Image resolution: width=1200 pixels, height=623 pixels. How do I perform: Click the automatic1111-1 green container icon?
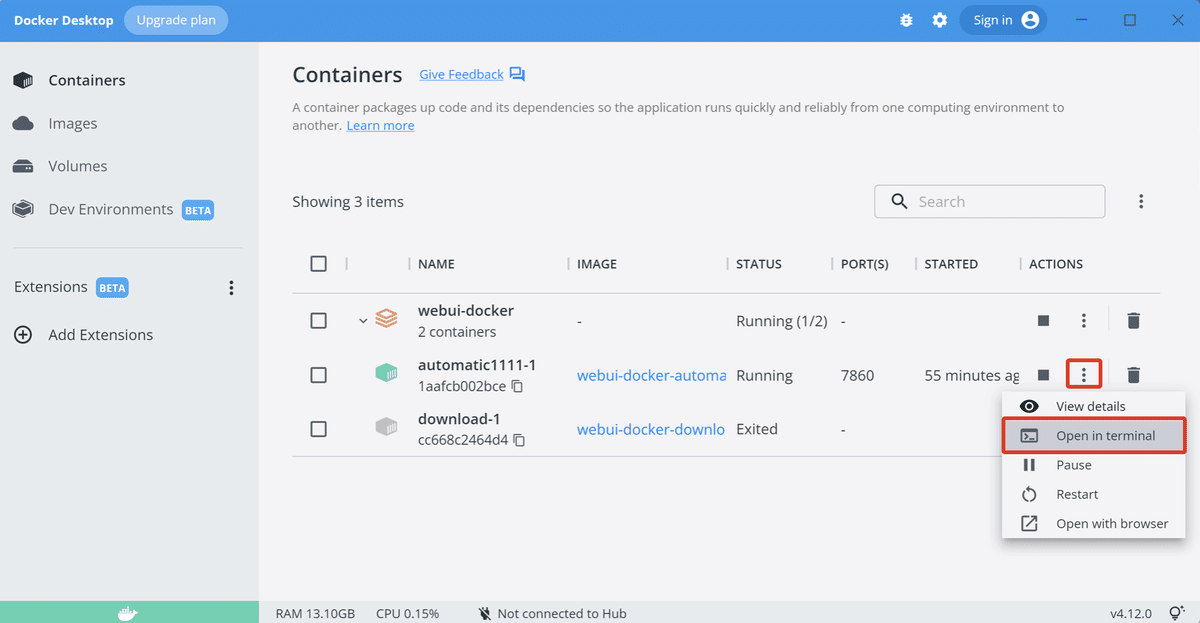[386, 373]
